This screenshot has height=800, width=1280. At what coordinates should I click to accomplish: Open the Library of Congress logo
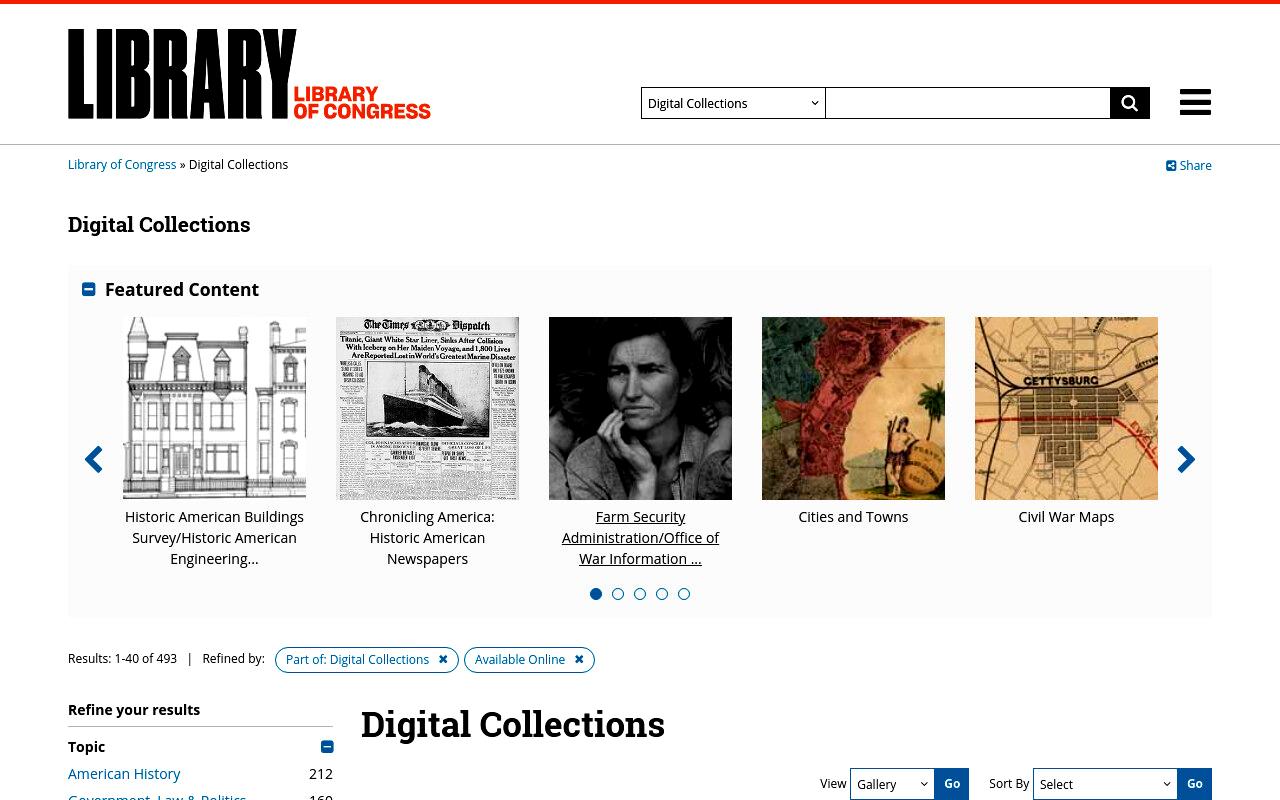(249, 74)
